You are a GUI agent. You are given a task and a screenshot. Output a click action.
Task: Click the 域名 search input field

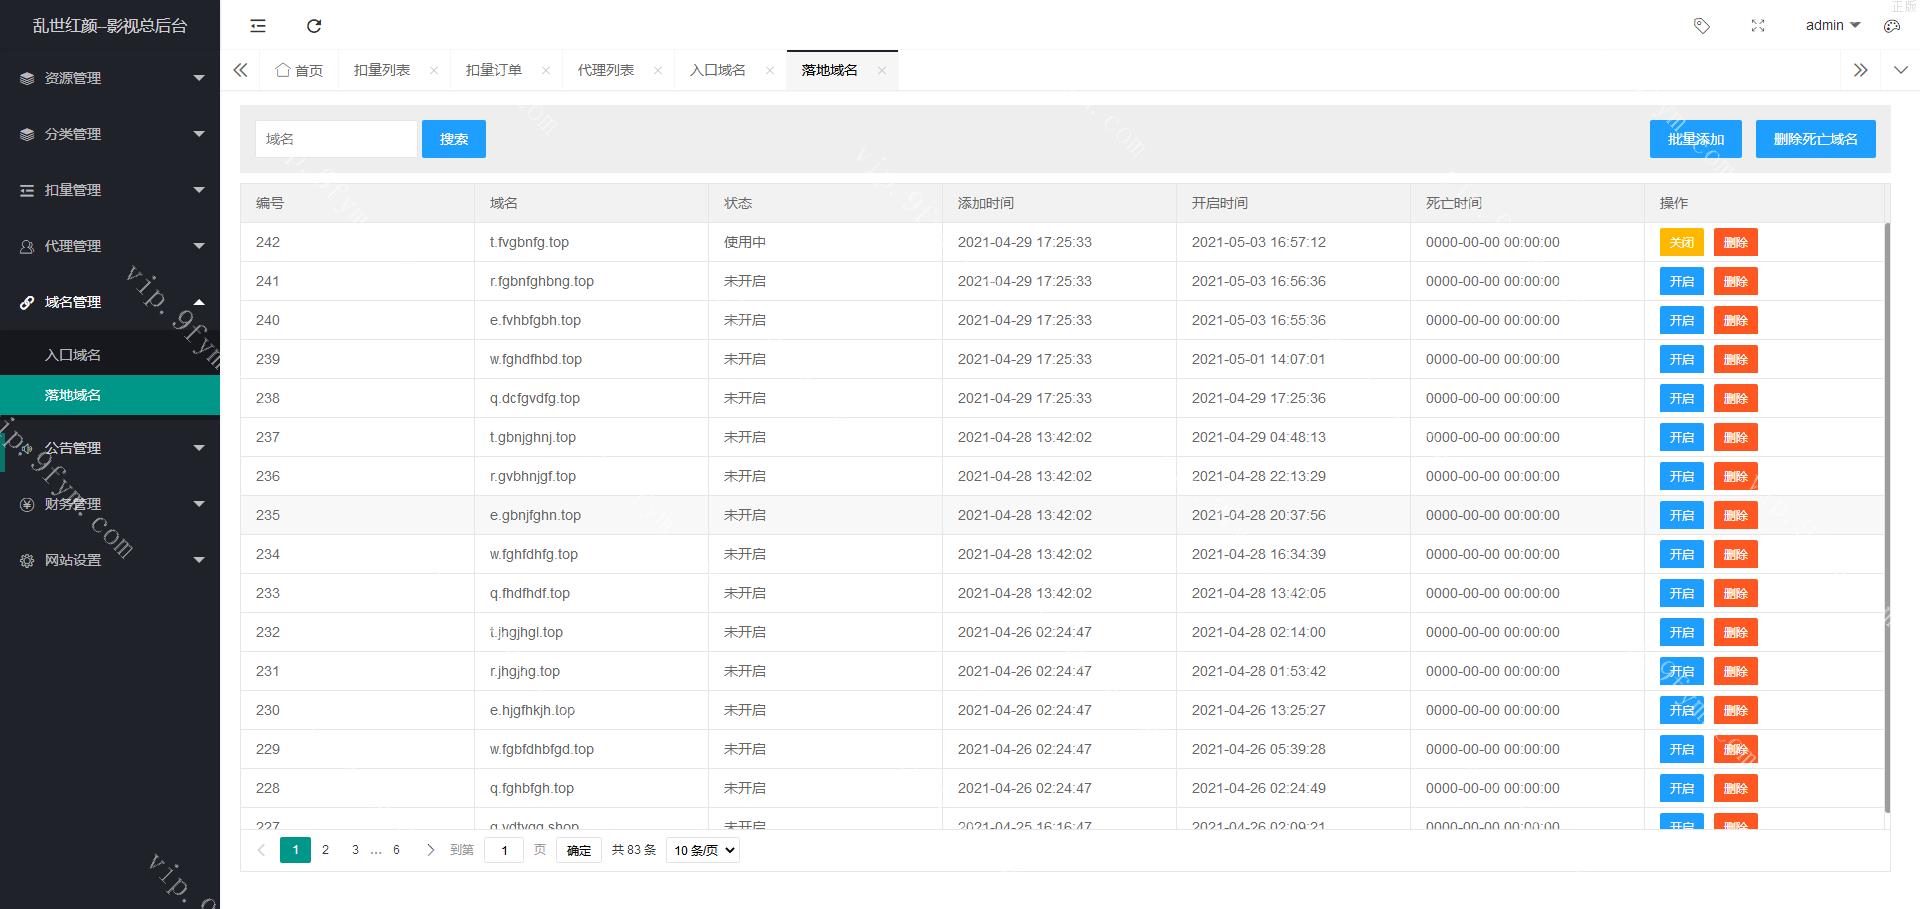click(x=336, y=139)
